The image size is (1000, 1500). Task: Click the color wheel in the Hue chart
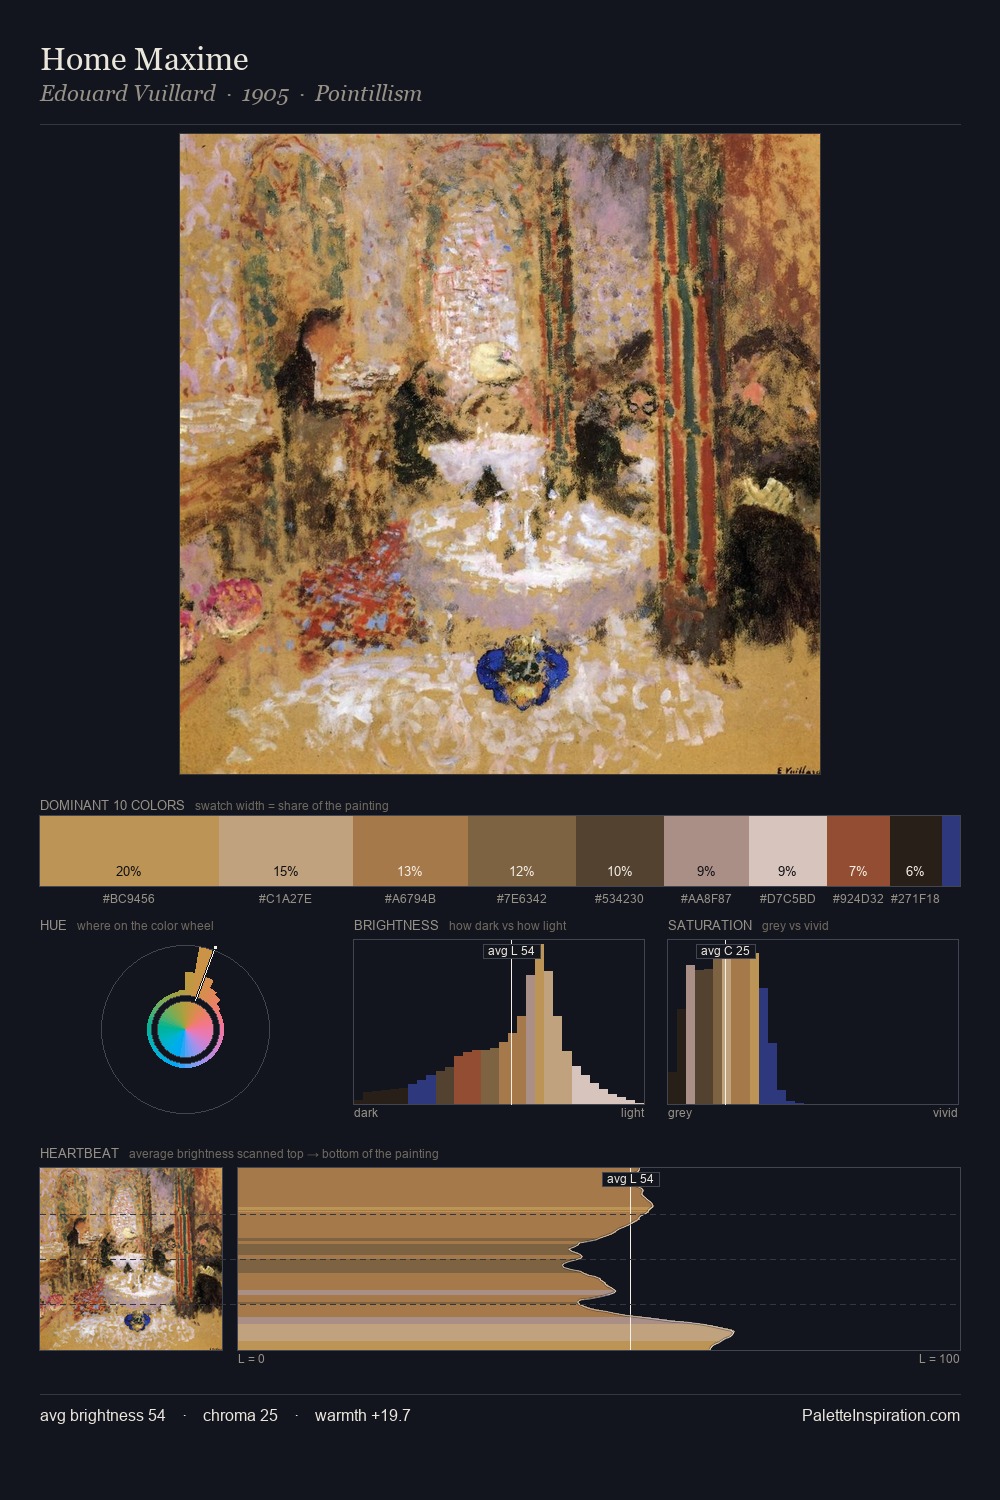(x=185, y=1029)
